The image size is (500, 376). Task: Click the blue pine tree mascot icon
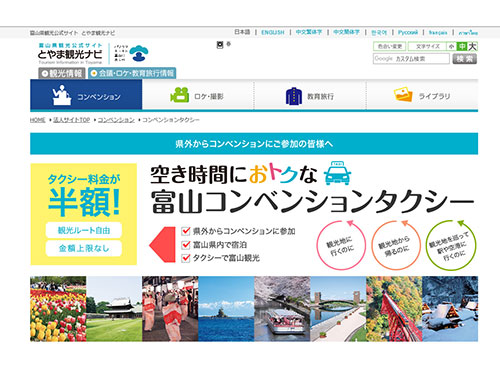pos(139,53)
